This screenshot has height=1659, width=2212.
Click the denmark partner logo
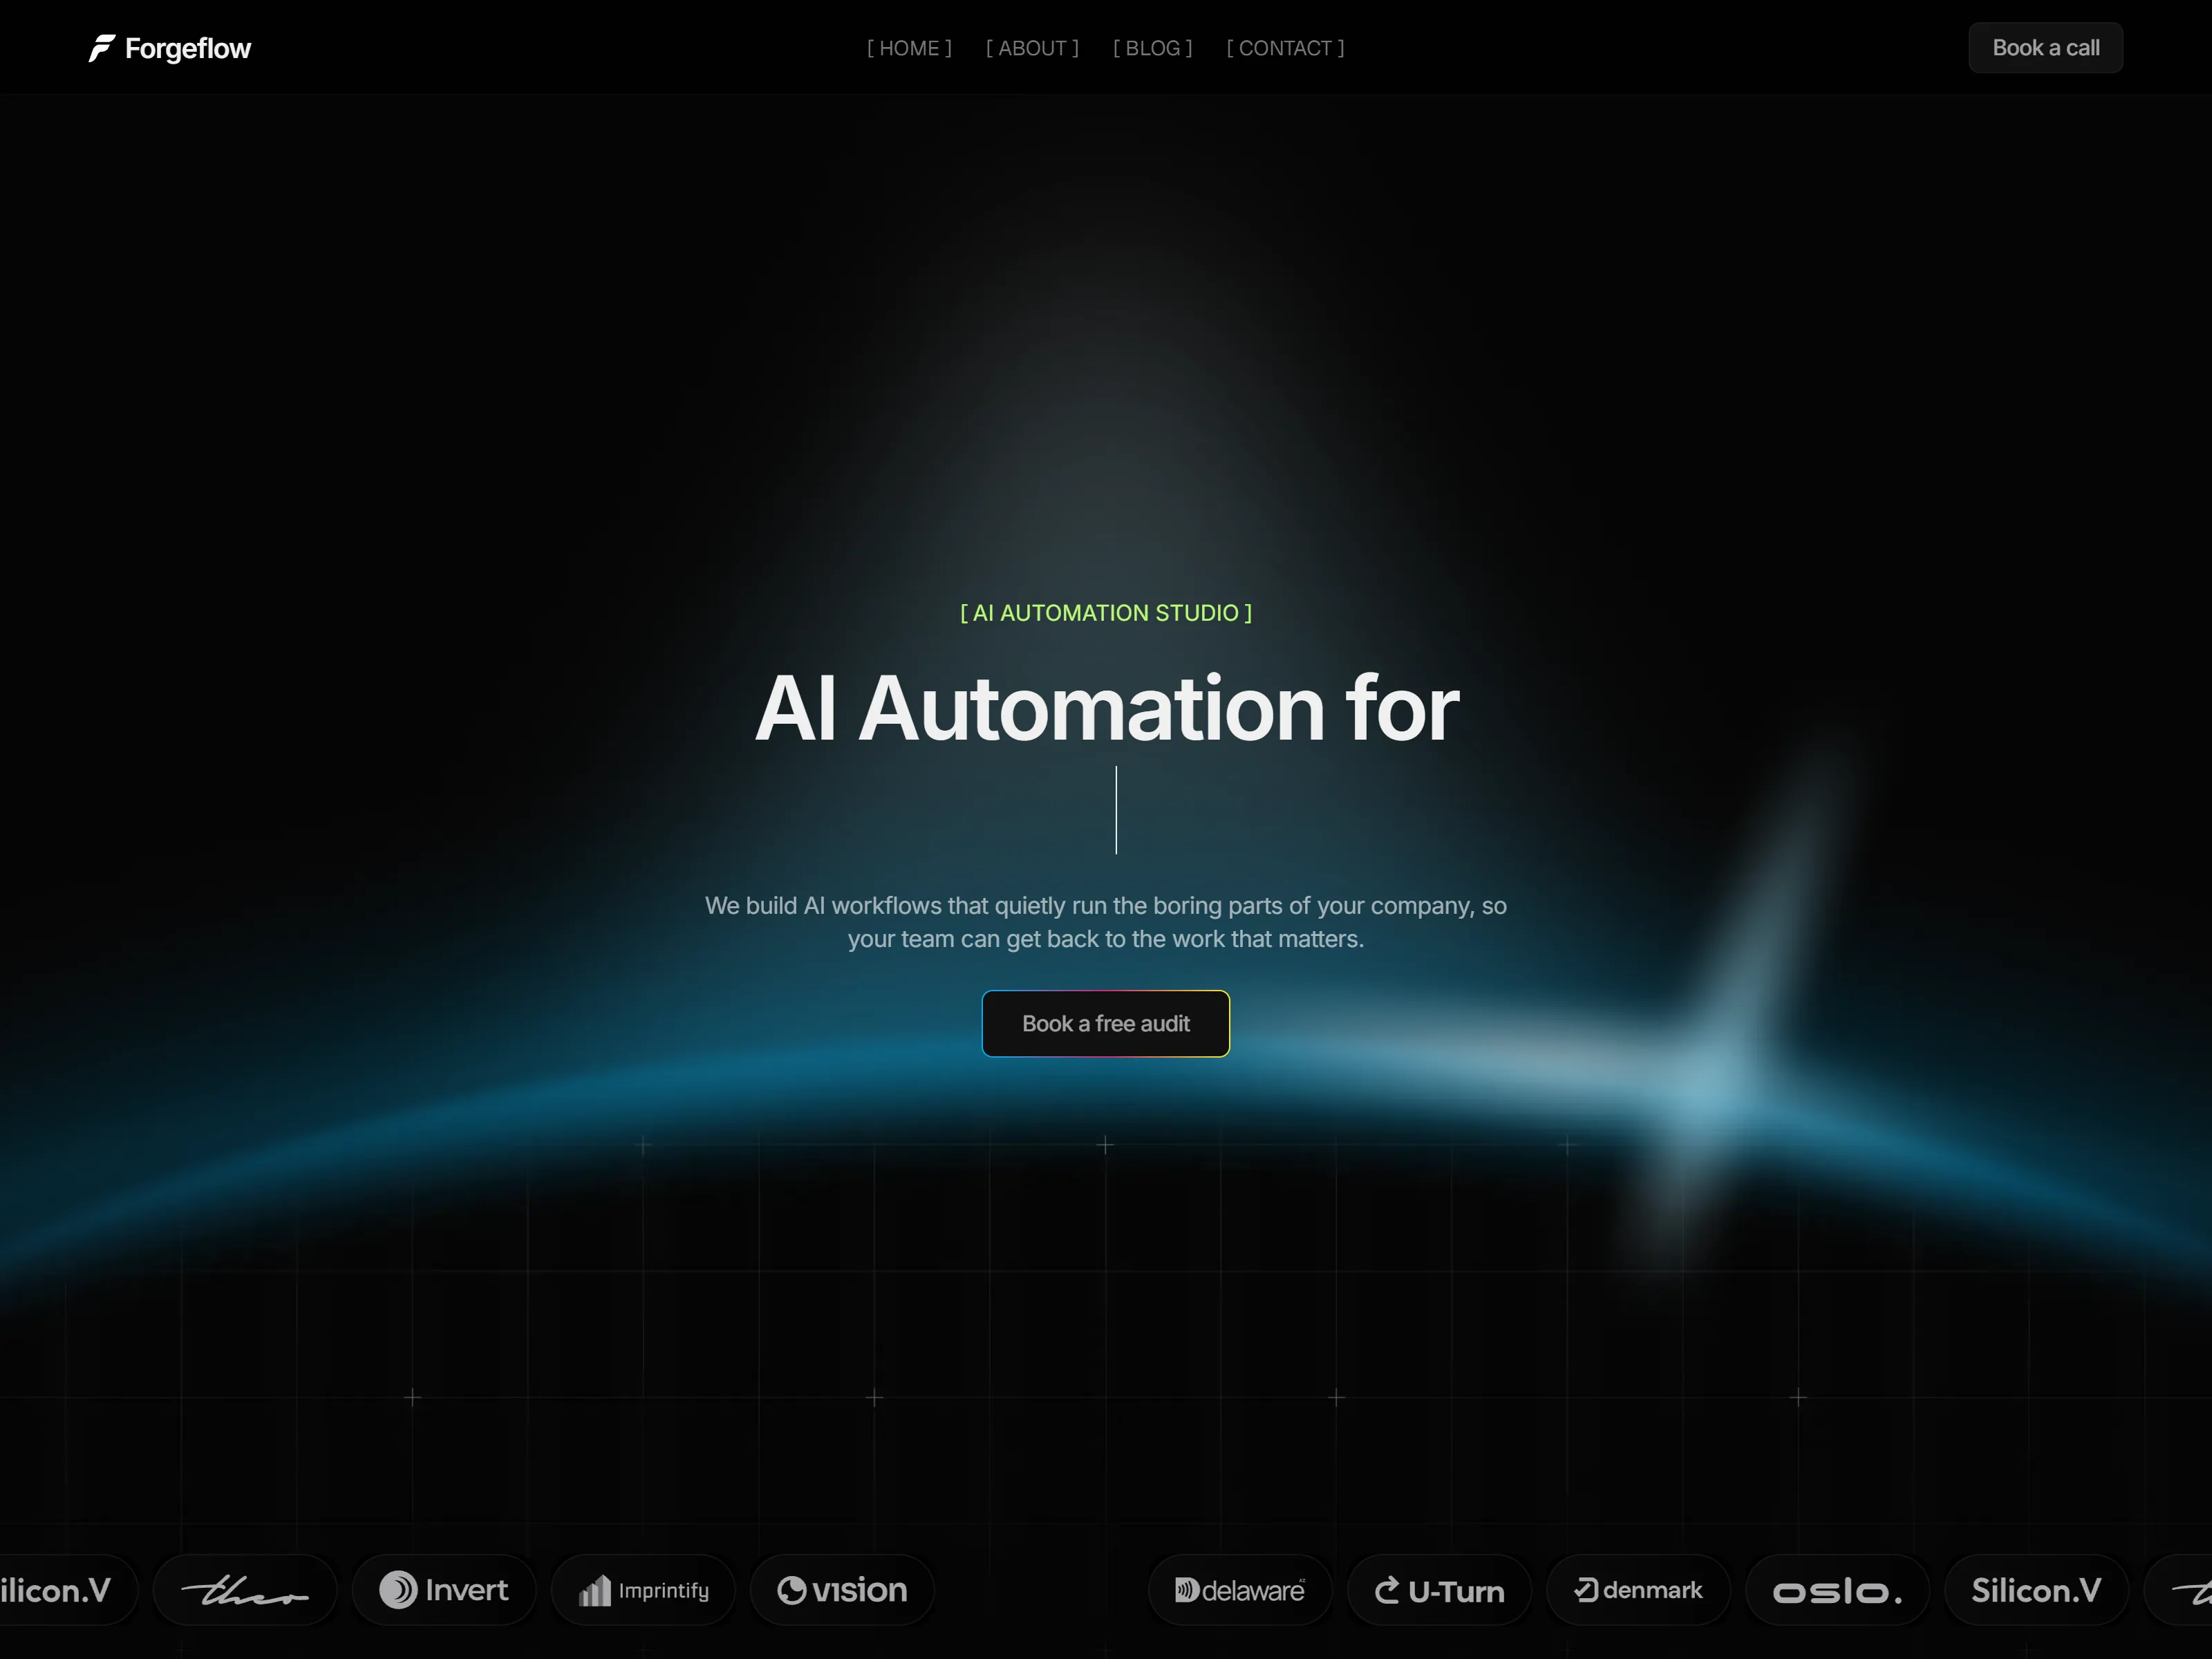click(1638, 1590)
